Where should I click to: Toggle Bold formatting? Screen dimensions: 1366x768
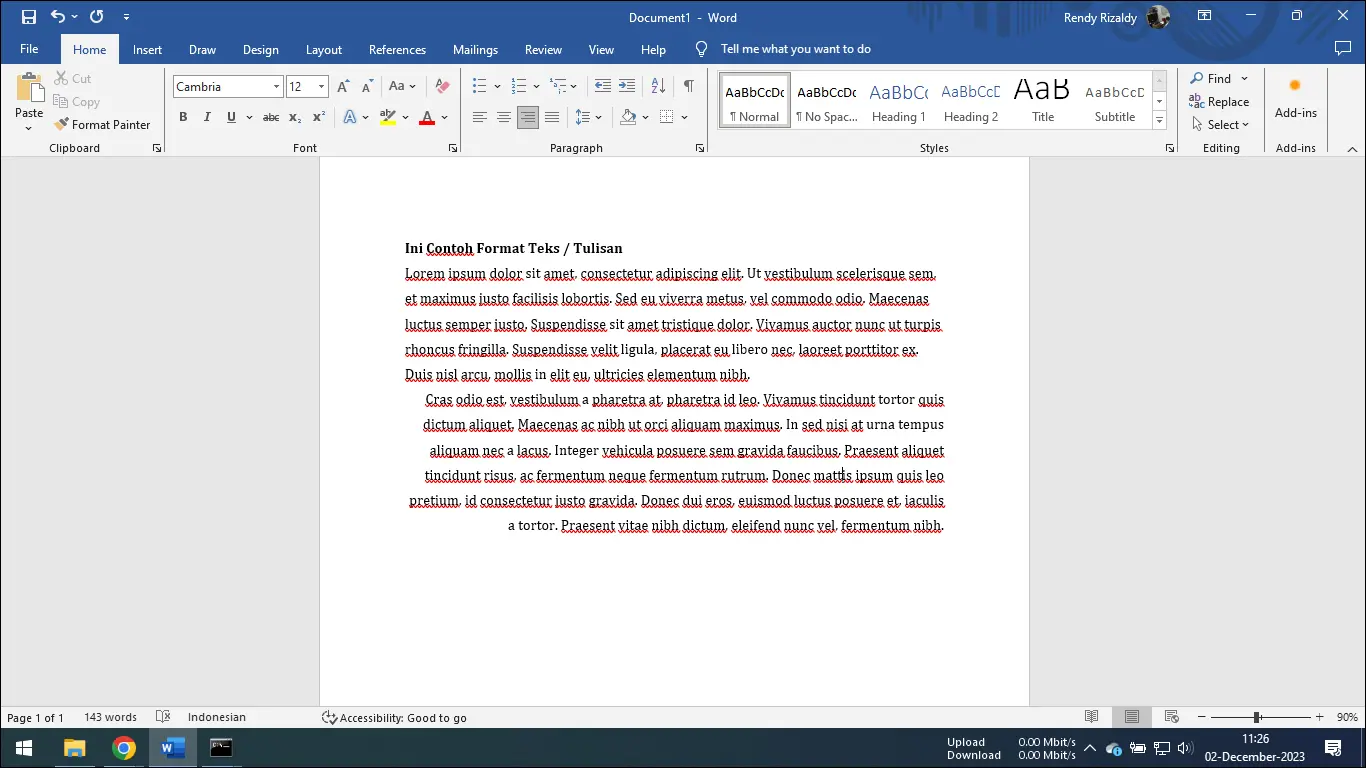coord(183,118)
